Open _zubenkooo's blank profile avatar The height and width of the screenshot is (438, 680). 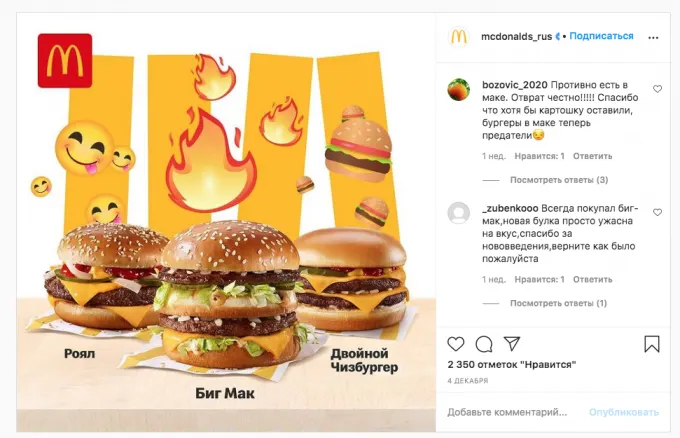pyautogui.click(x=459, y=213)
